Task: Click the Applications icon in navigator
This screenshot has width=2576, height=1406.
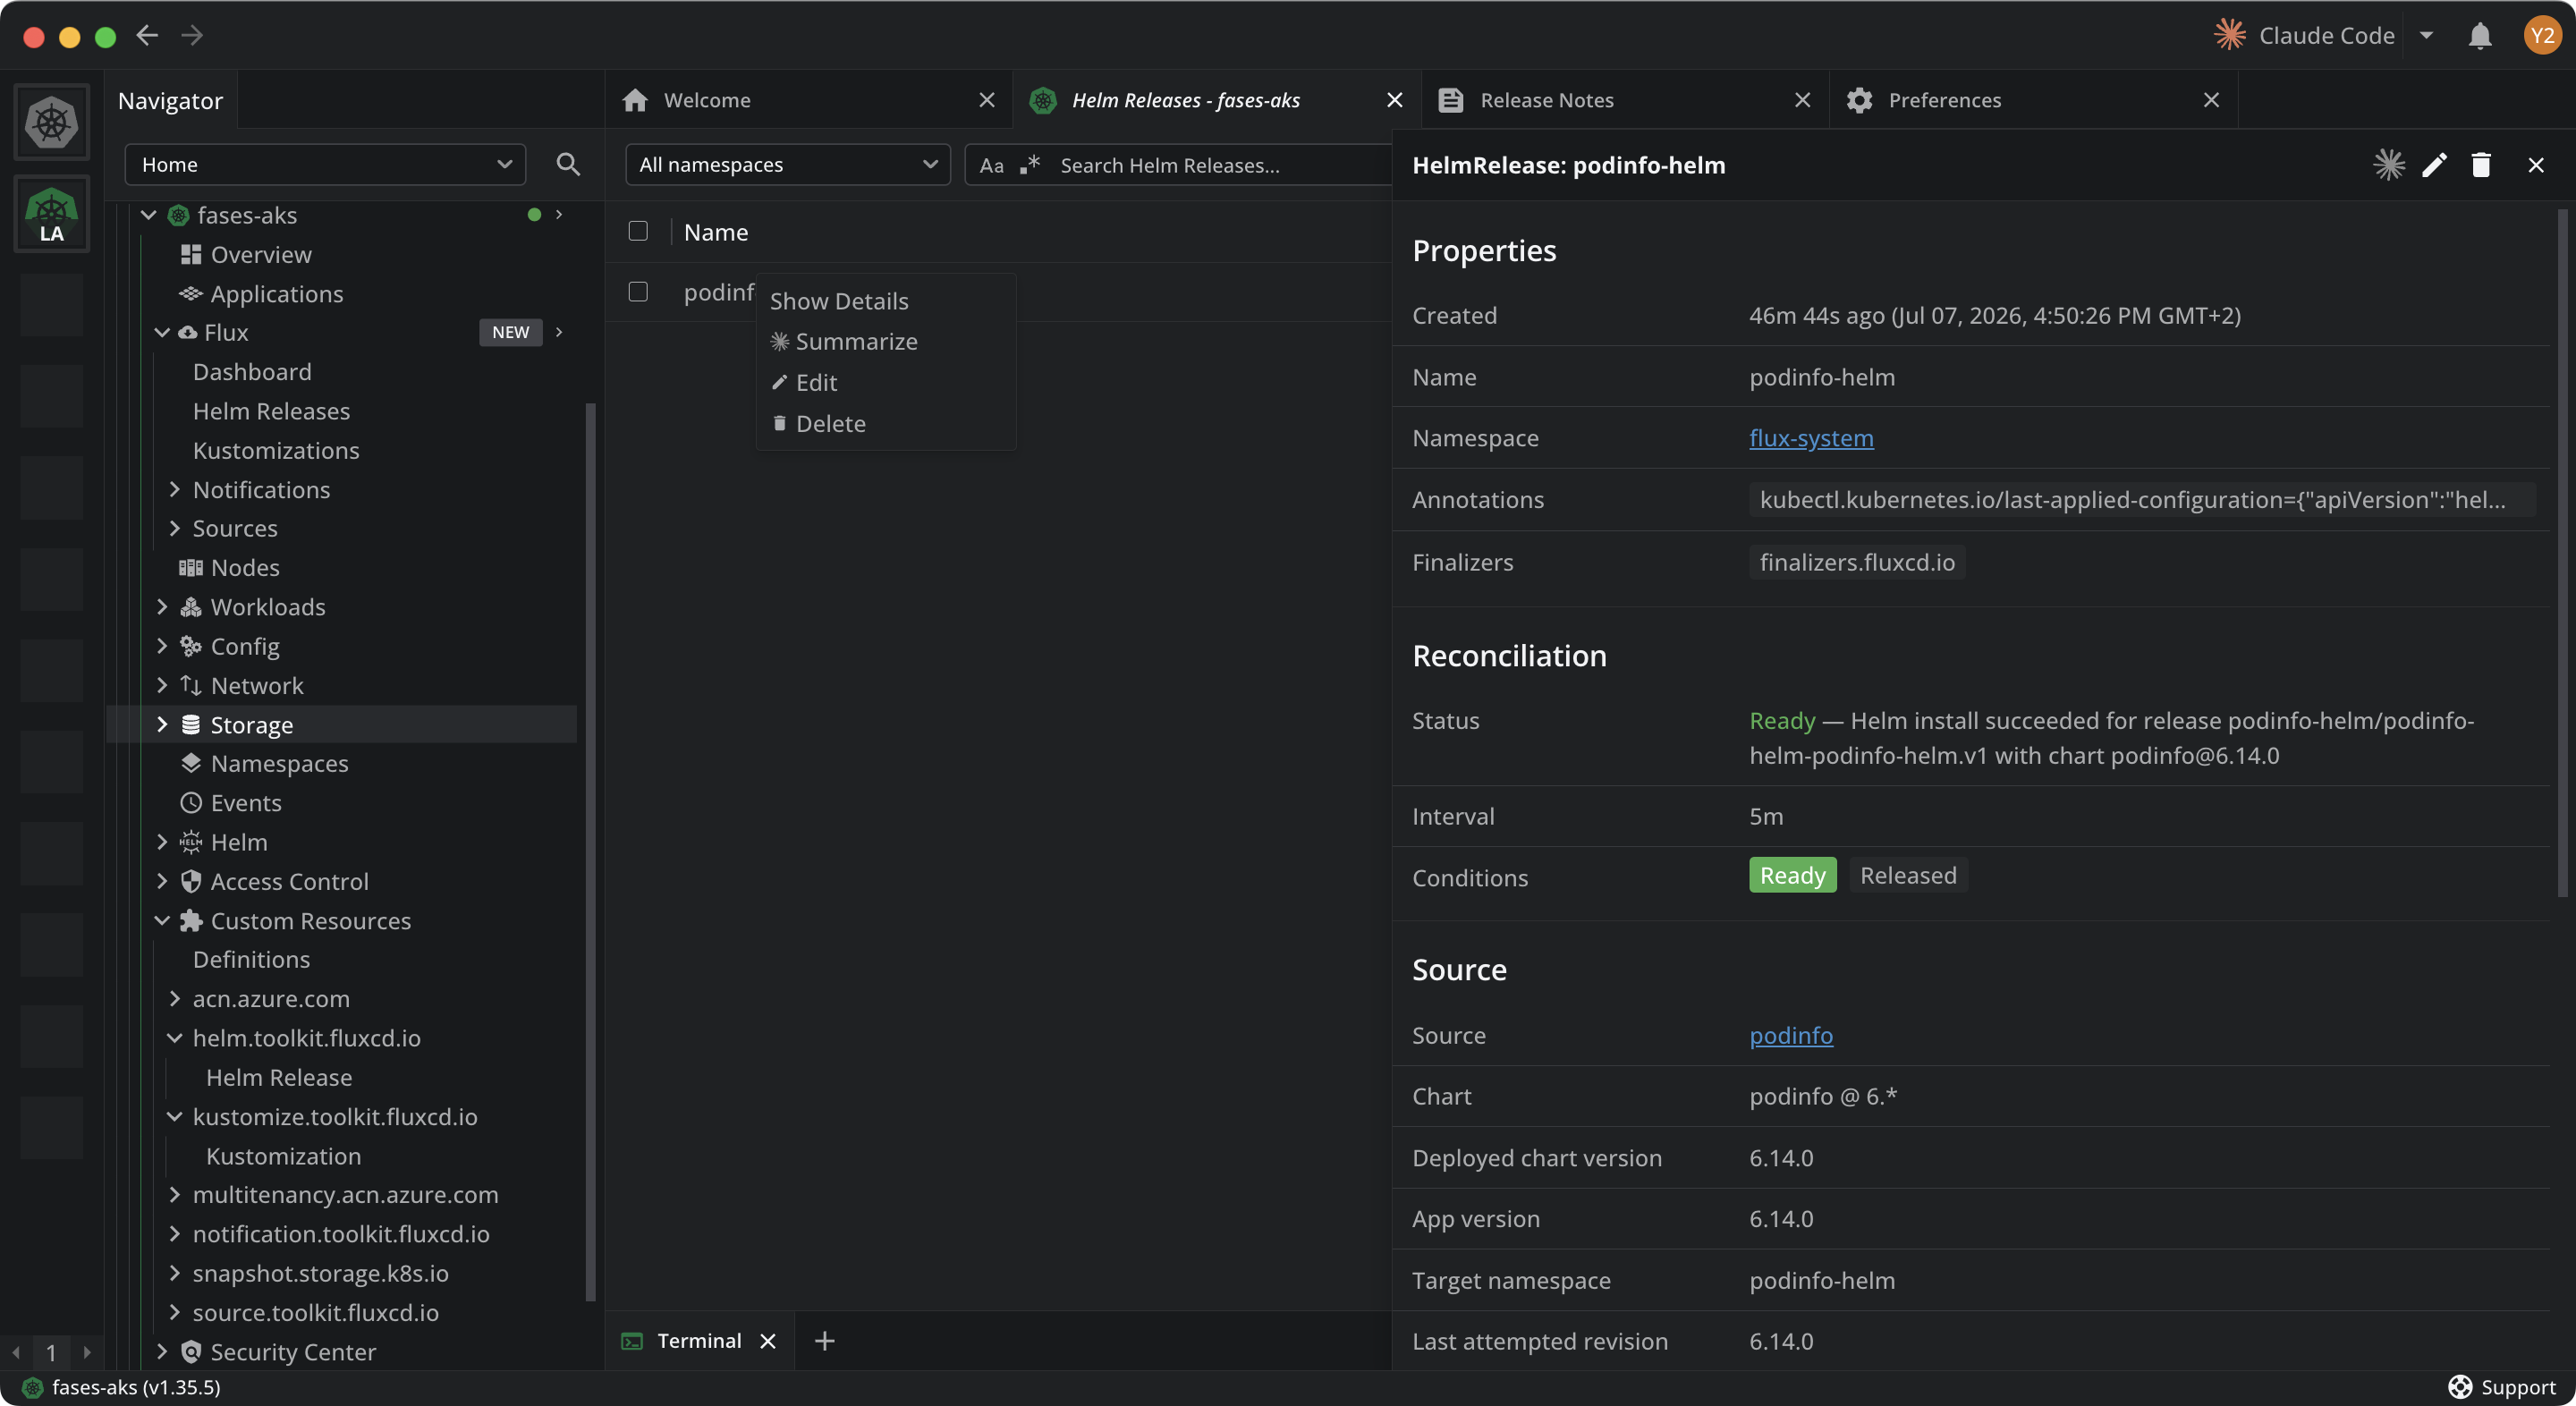Action: [190, 294]
